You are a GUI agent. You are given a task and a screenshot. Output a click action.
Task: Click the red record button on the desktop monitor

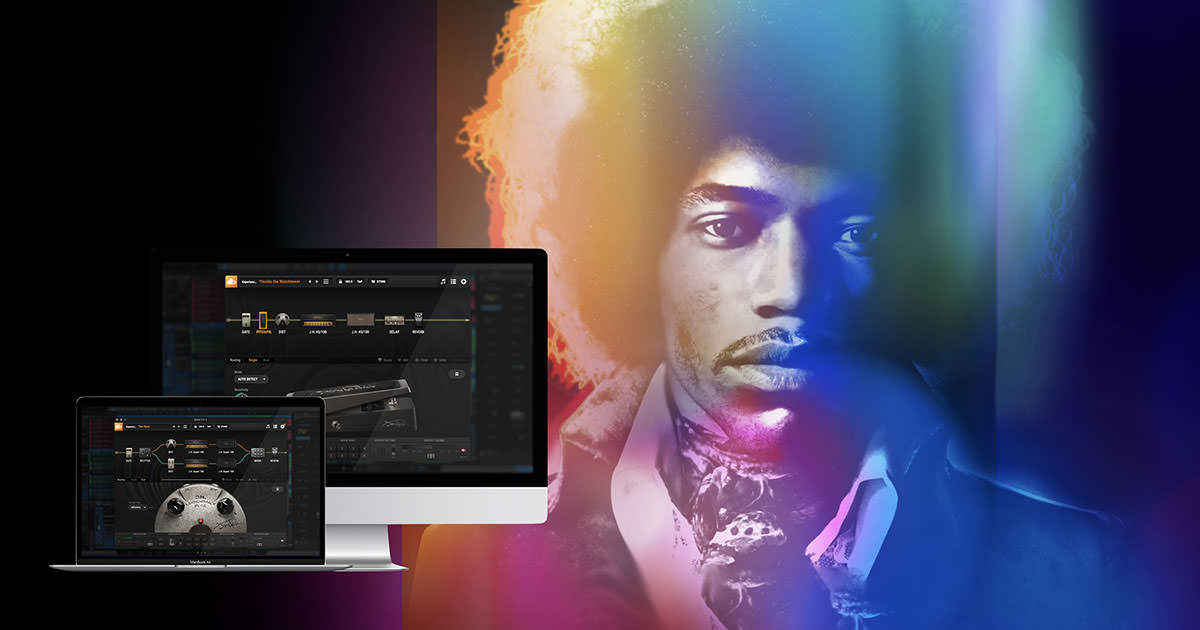tap(463, 451)
